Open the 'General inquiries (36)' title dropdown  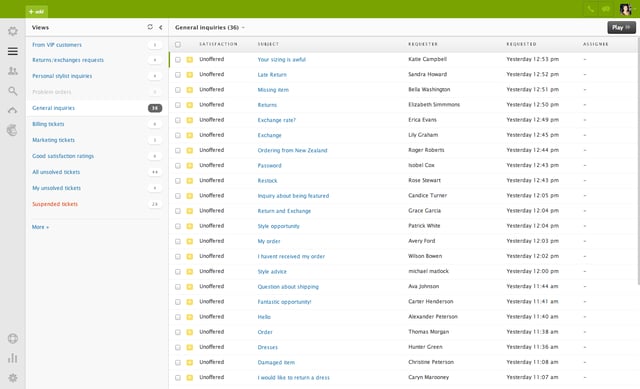tap(210, 27)
